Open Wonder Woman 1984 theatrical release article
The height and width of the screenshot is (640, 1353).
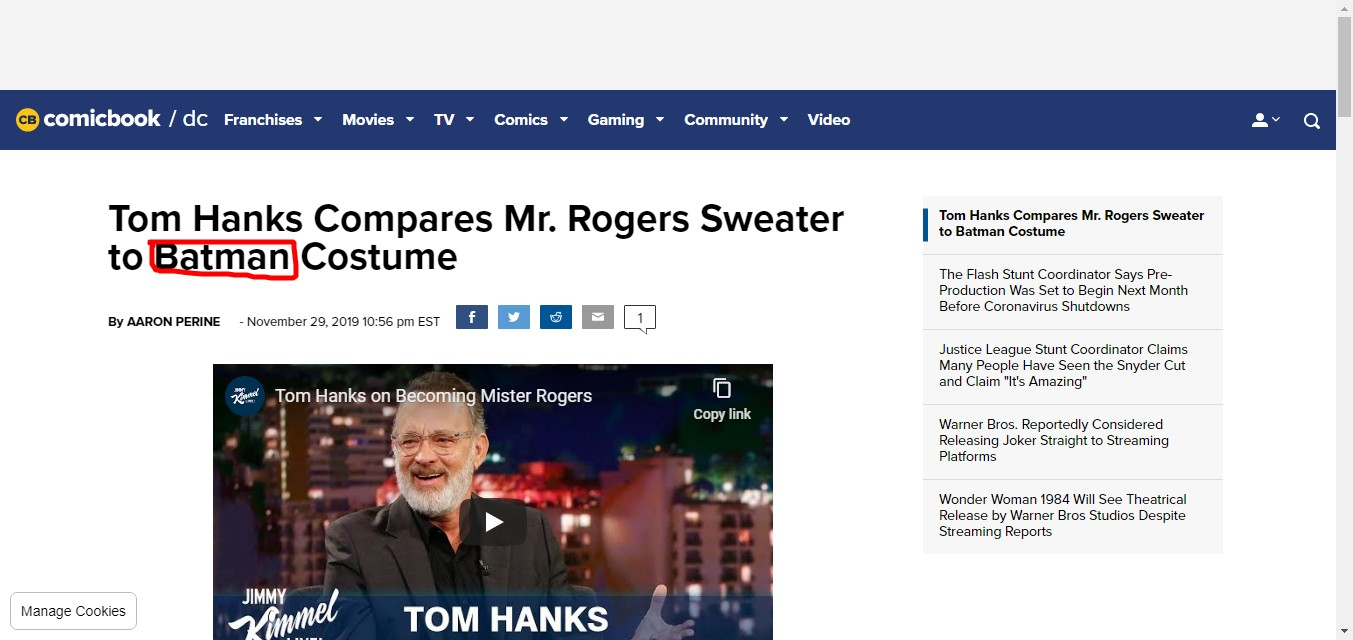click(1072, 516)
